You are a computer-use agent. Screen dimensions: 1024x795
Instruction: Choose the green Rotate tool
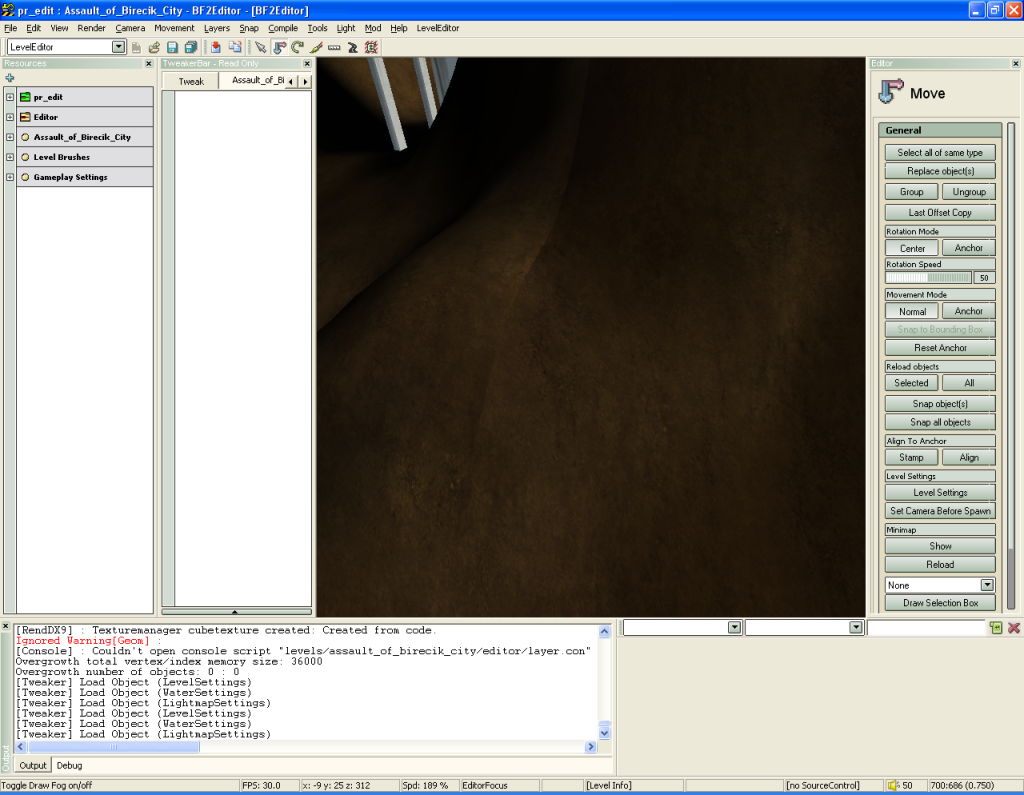pyautogui.click(x=297, y=47)
